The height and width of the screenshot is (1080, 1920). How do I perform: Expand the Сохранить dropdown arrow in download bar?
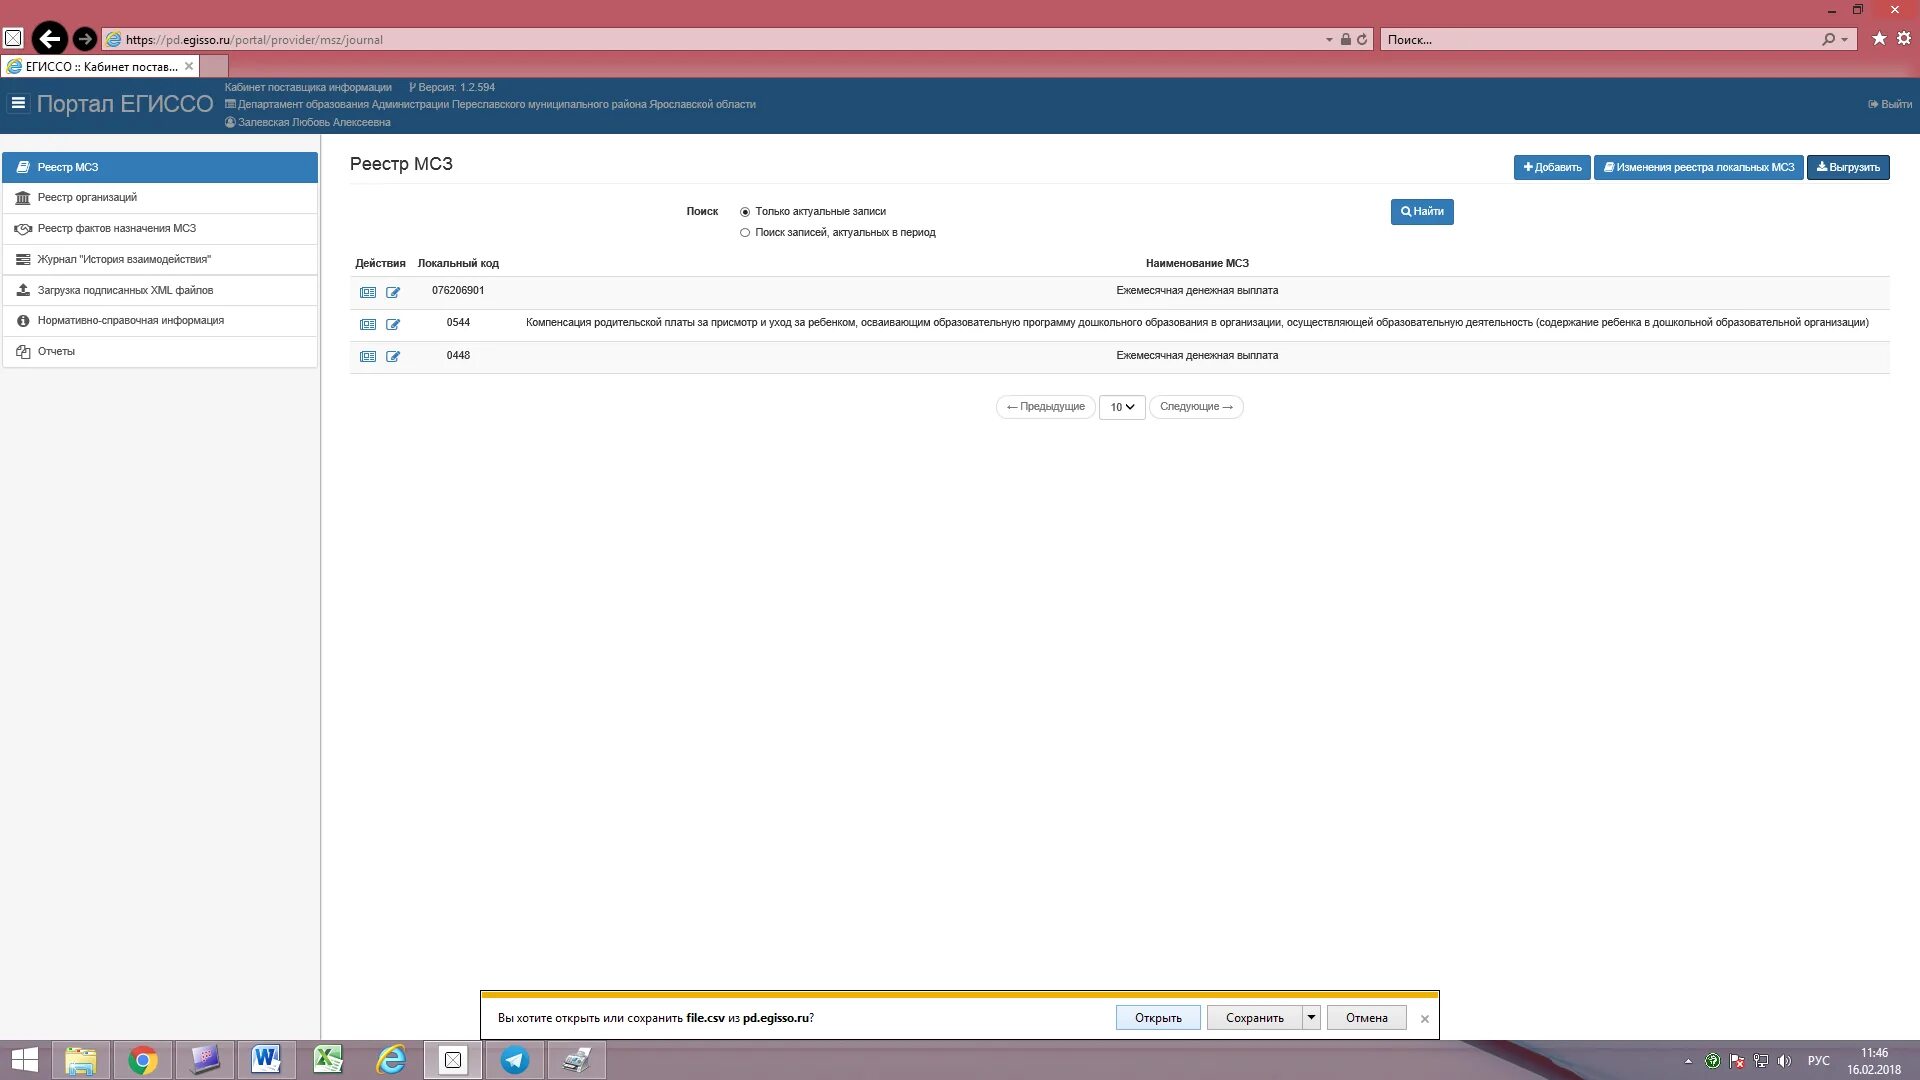pyautogui.click(x=1311, y=1017)
